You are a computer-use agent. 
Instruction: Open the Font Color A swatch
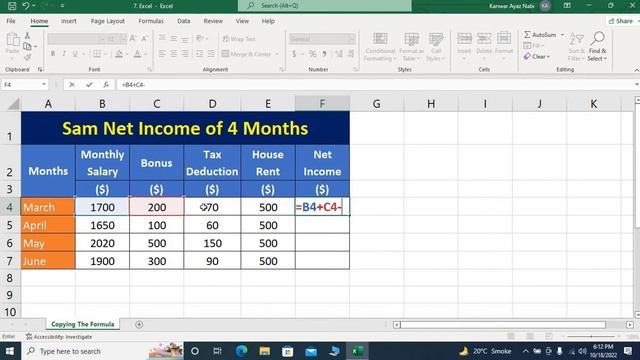(138, 54)
